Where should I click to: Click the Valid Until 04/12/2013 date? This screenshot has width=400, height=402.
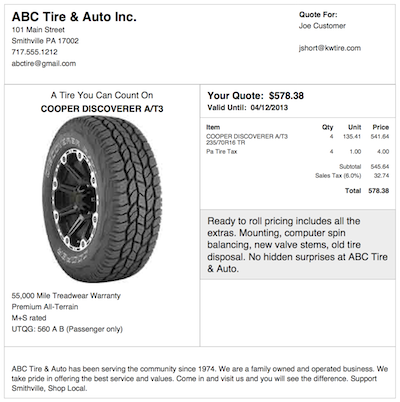(247, 108)
